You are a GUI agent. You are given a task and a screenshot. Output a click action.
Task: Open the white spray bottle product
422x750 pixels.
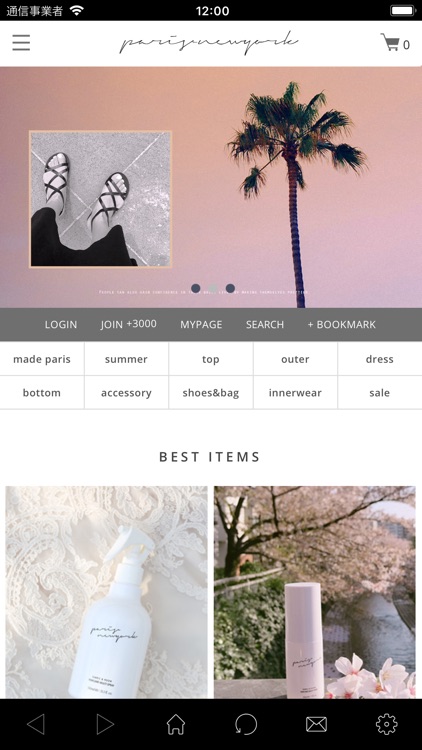pos(106,592)
